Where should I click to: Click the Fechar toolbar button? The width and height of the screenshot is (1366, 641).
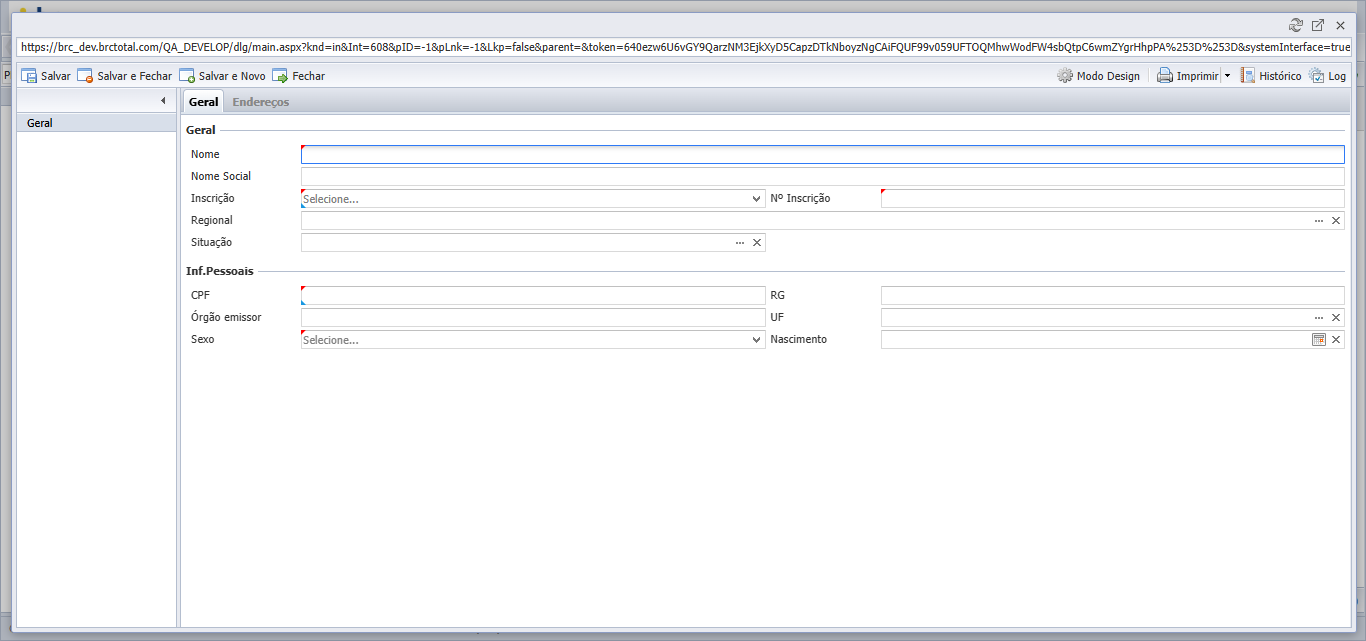[299, 76]
